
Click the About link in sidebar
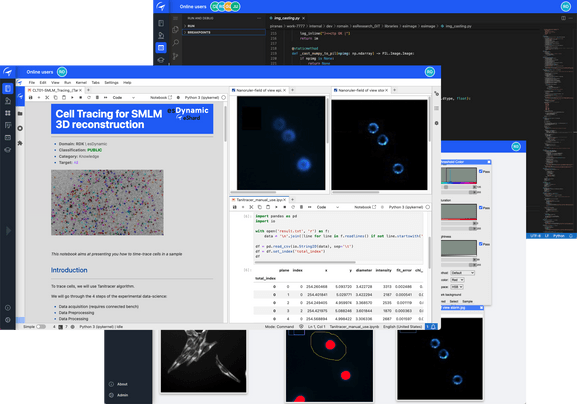[122, 384]
